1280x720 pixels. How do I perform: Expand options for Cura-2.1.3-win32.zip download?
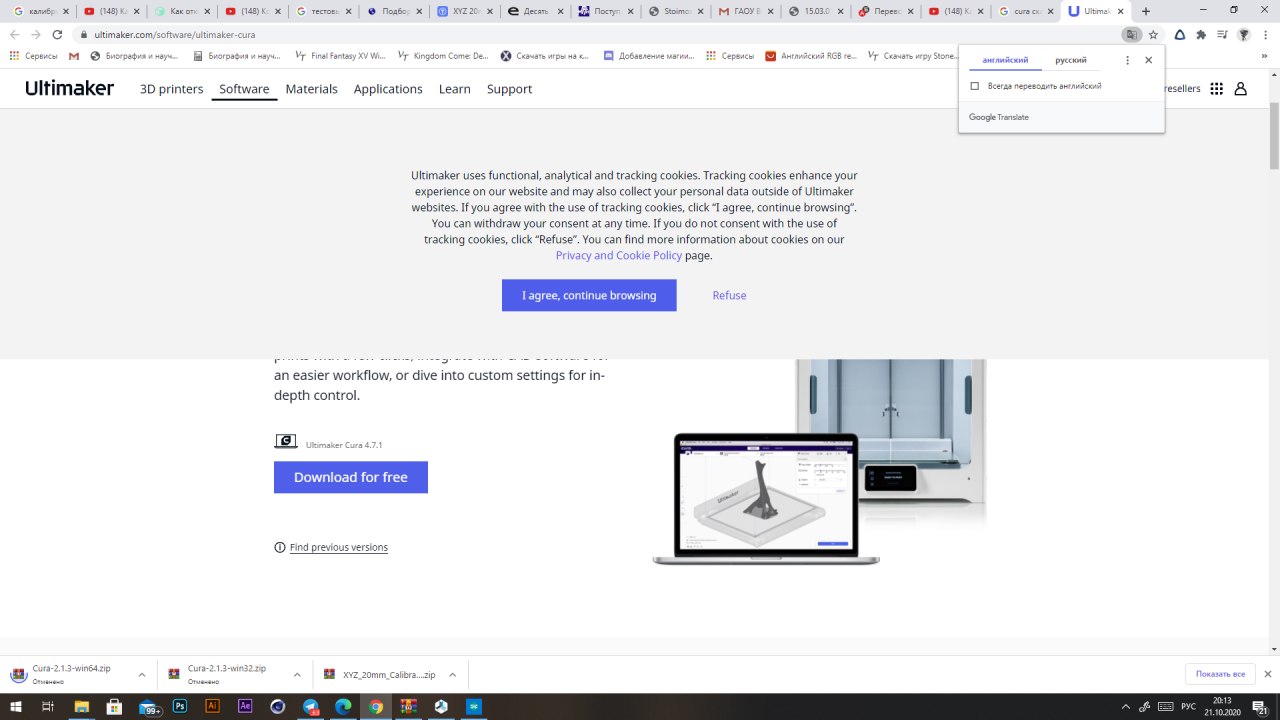point(297,675)
